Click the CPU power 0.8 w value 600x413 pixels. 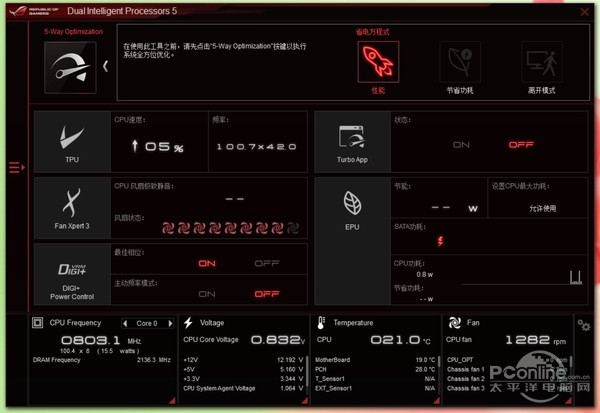coord(425,274)
